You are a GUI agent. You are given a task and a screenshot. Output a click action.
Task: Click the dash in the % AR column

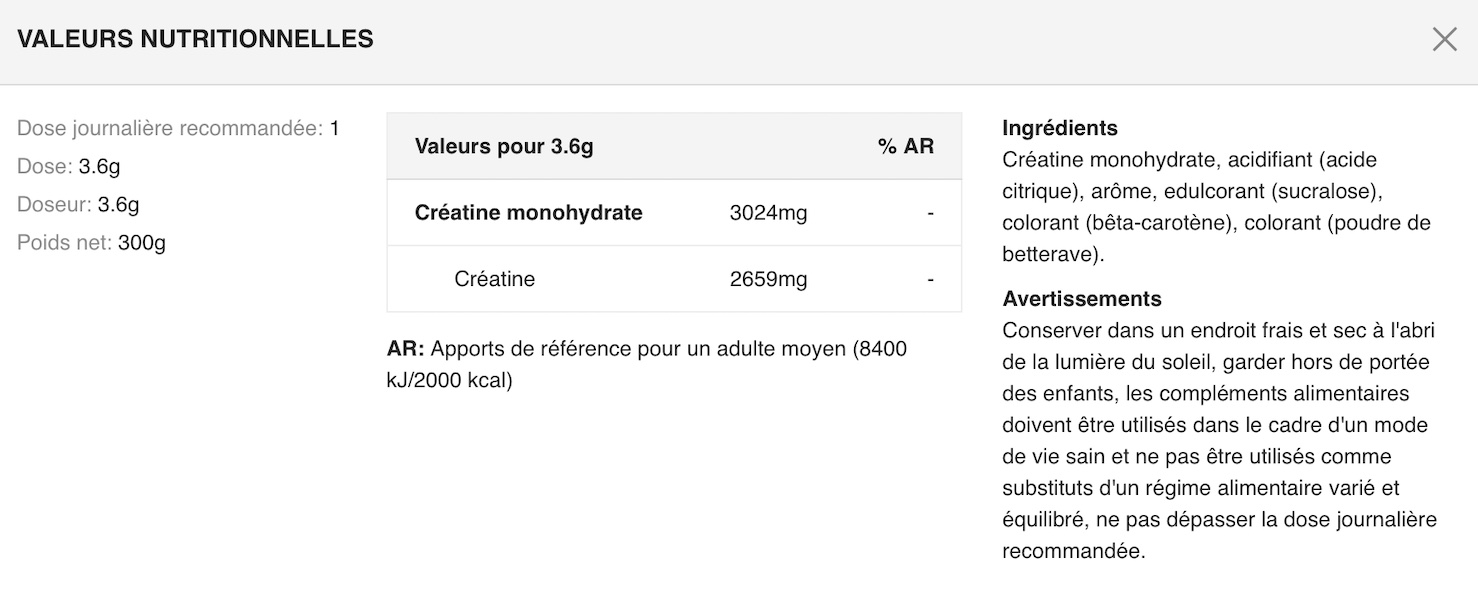click(x=930, y=212)
